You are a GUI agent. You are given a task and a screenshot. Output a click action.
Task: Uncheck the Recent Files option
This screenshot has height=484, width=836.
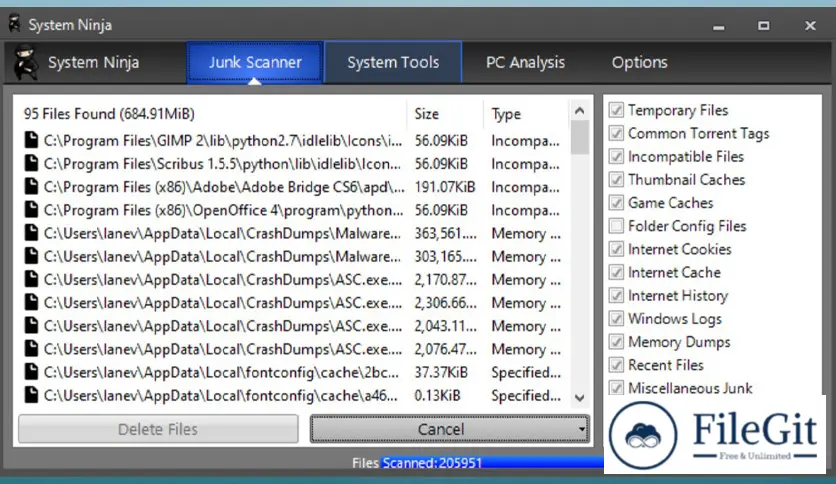click(616, 365)
